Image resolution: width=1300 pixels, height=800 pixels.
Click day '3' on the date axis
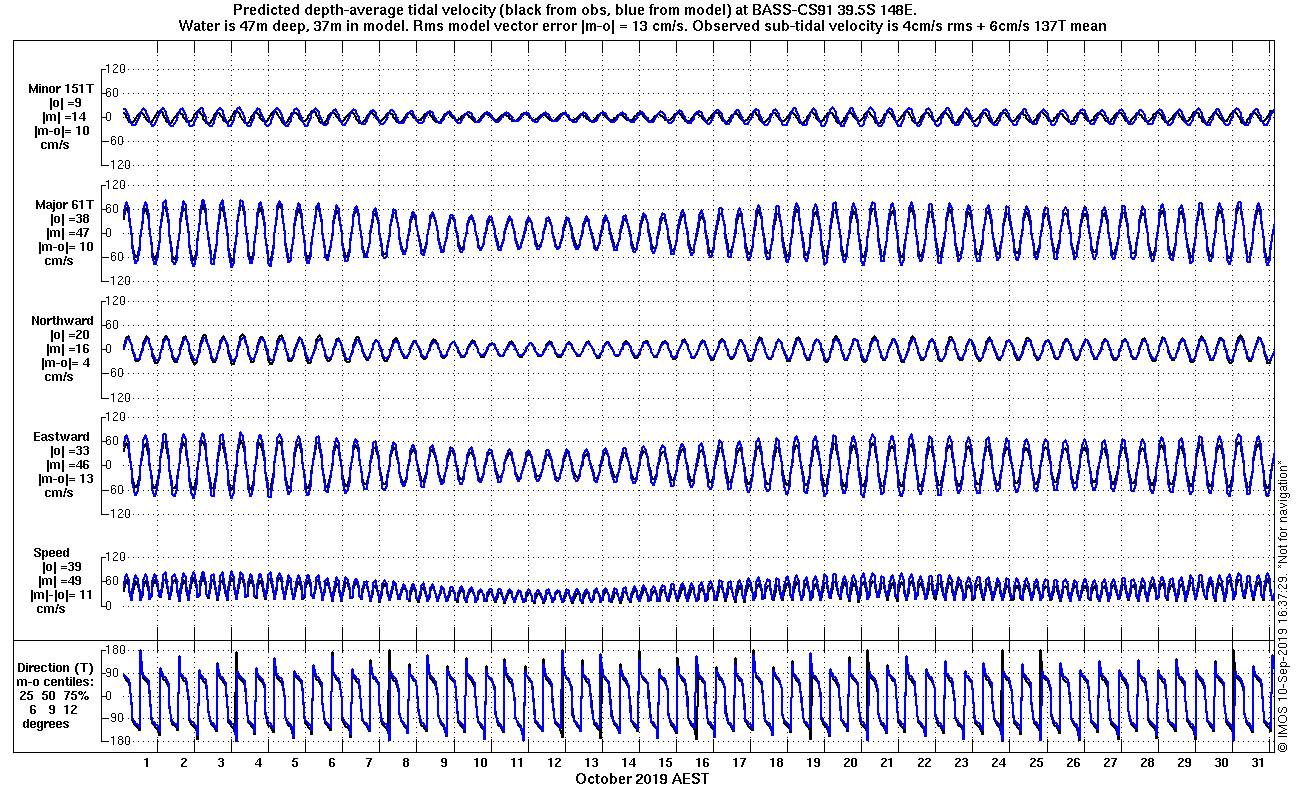tap(220, 763)
